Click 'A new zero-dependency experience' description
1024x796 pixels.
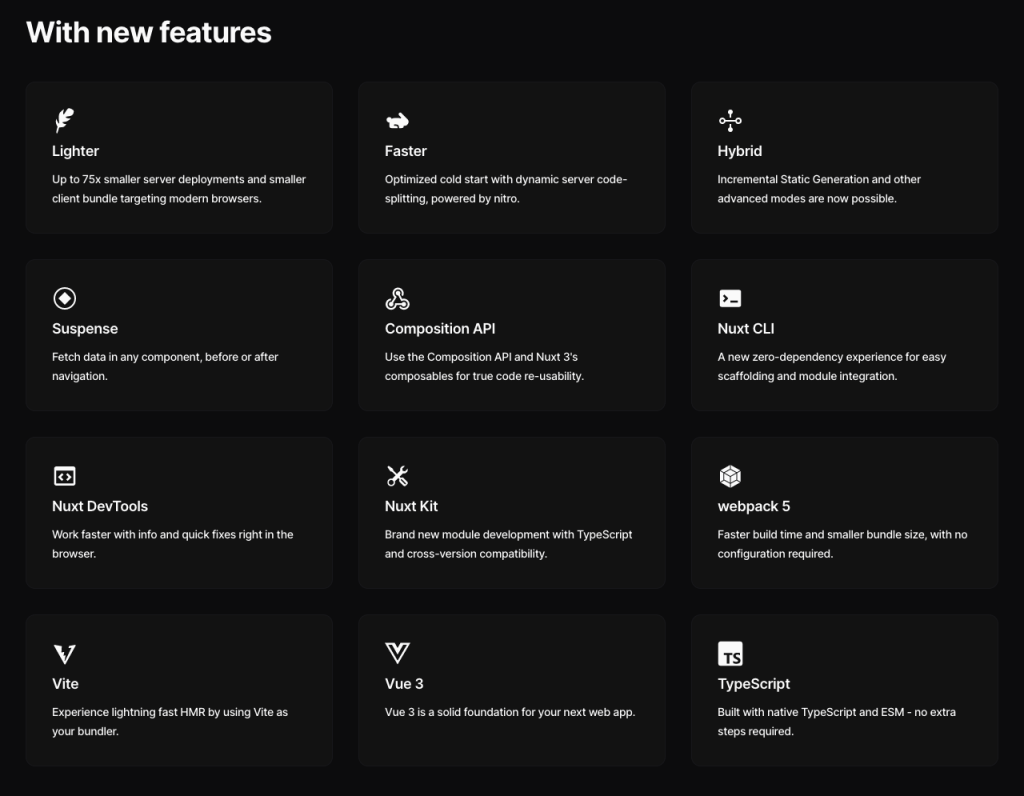pyautogui.click(x=832, y=366)
